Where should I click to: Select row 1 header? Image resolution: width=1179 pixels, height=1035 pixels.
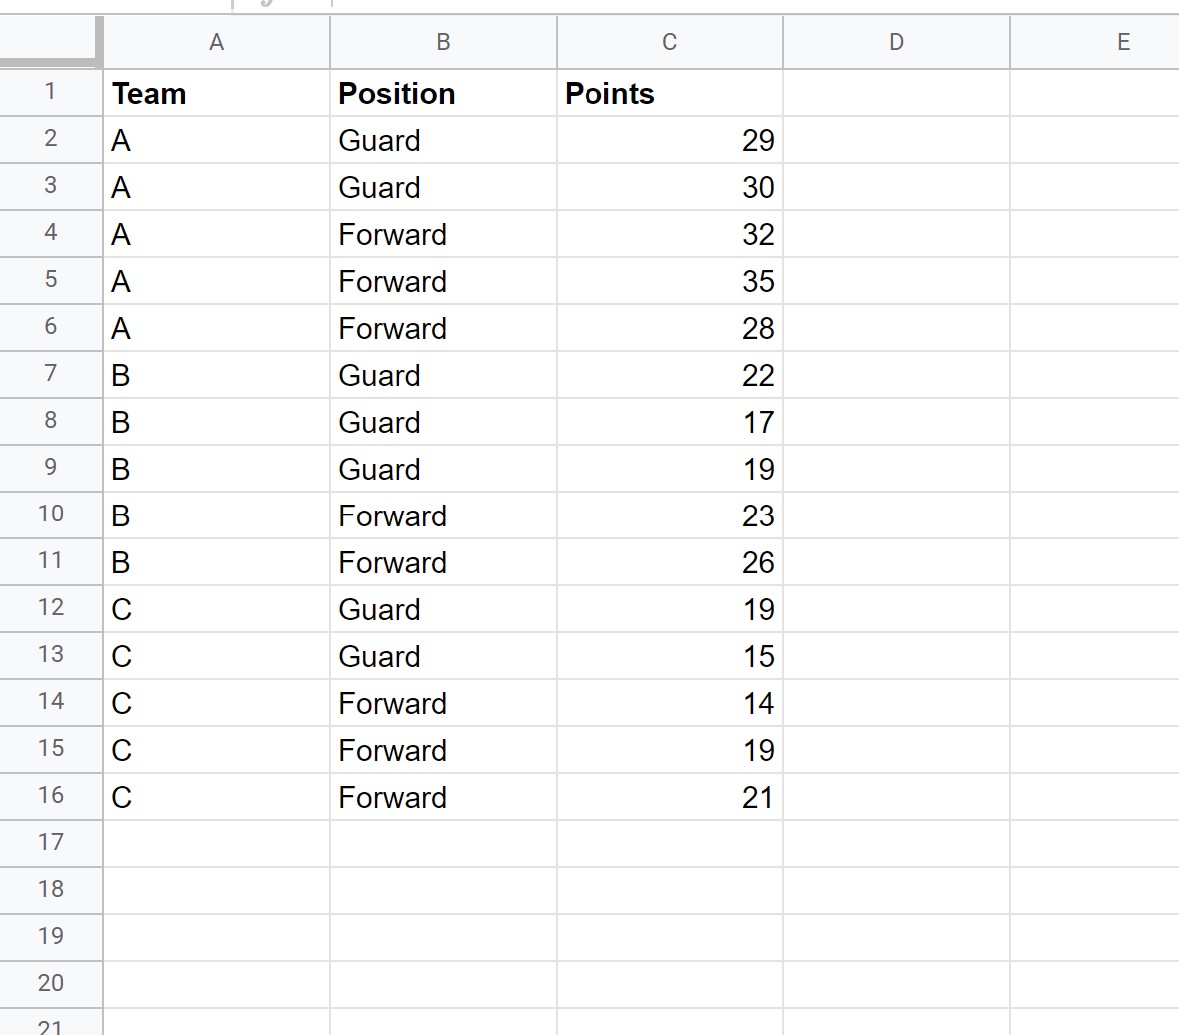[50, 93]
